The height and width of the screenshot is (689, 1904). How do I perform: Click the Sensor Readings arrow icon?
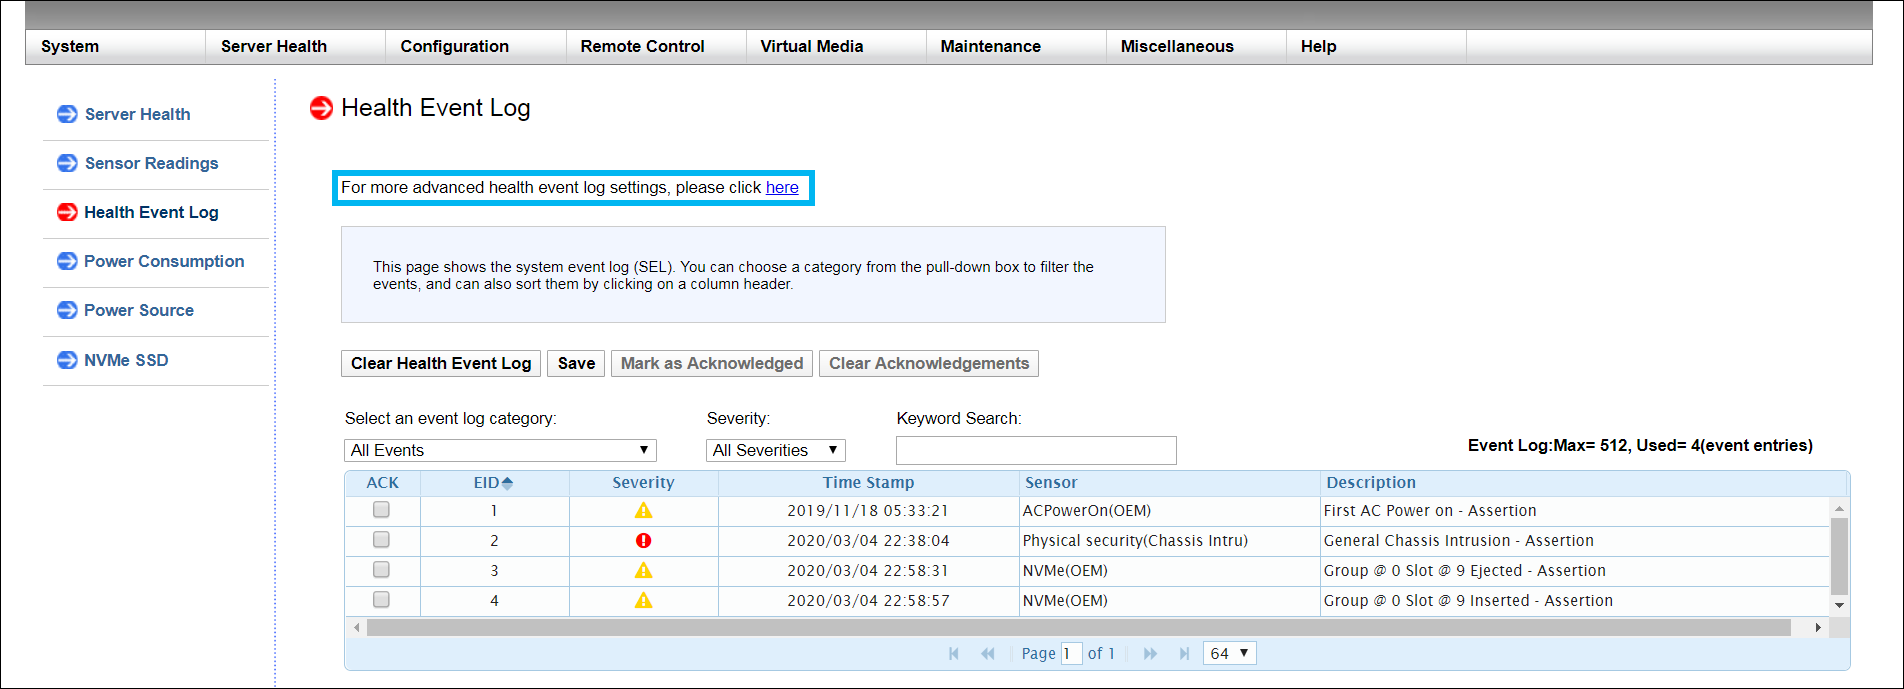point(67,163)
